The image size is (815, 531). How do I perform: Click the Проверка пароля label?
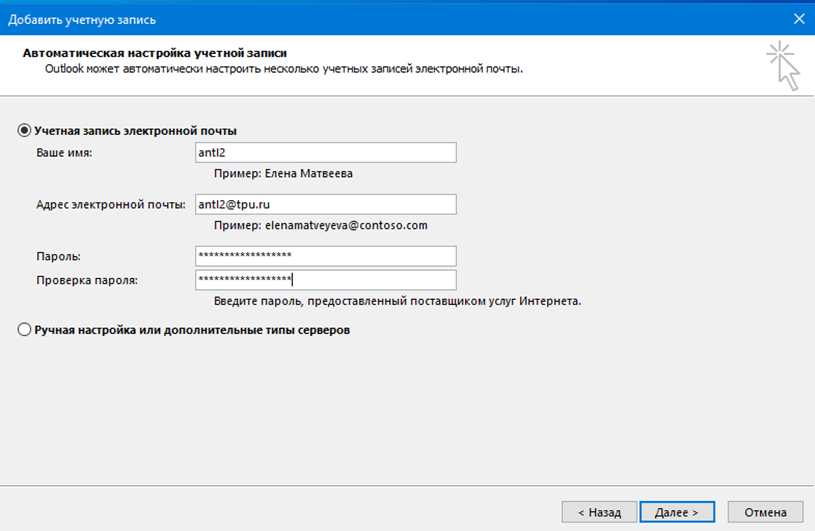pos(87,281)
